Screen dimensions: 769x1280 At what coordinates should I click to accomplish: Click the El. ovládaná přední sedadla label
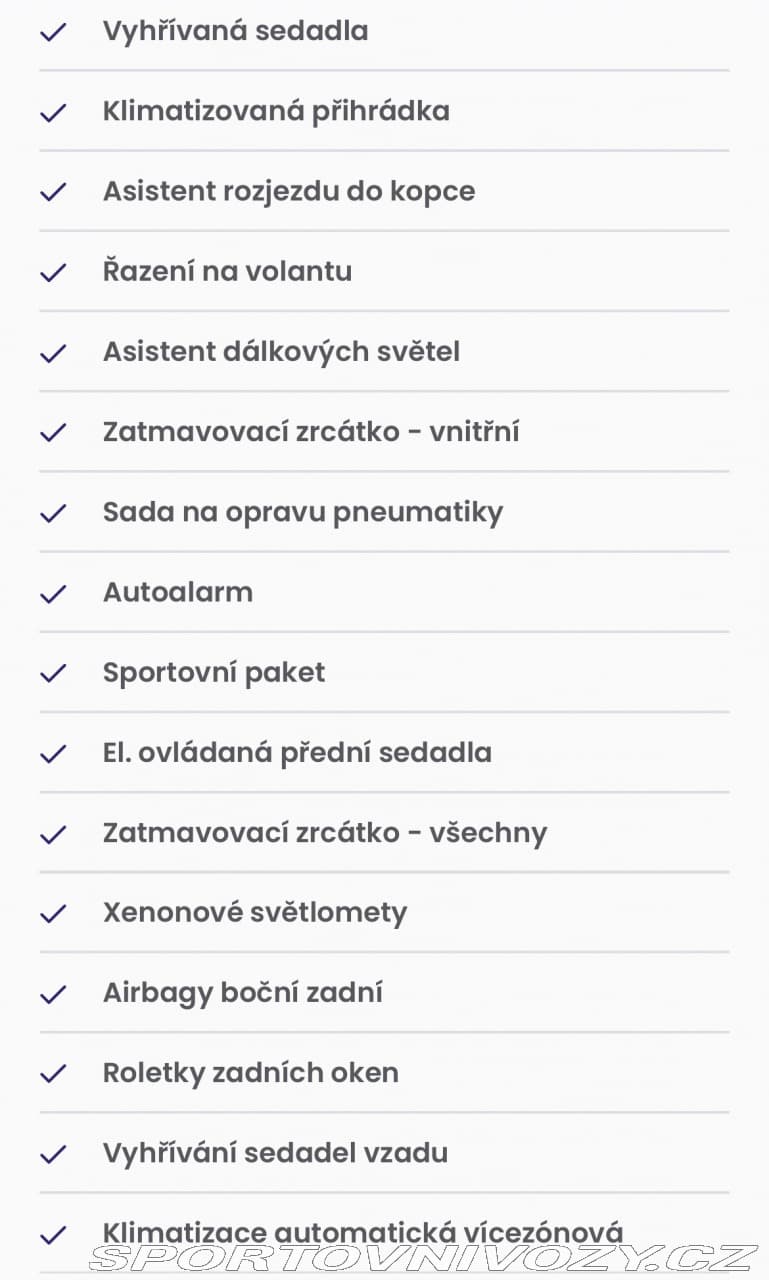[x=297, y=752]
